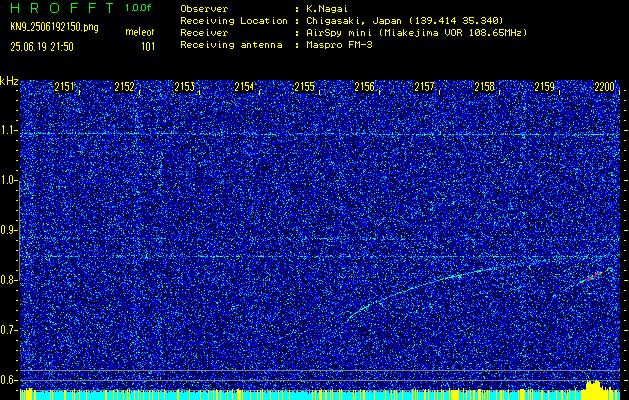This screenshot has height=400, width=629.
Task: Select the 1.0 frequency axis label
Action: [x=7, y=180]
